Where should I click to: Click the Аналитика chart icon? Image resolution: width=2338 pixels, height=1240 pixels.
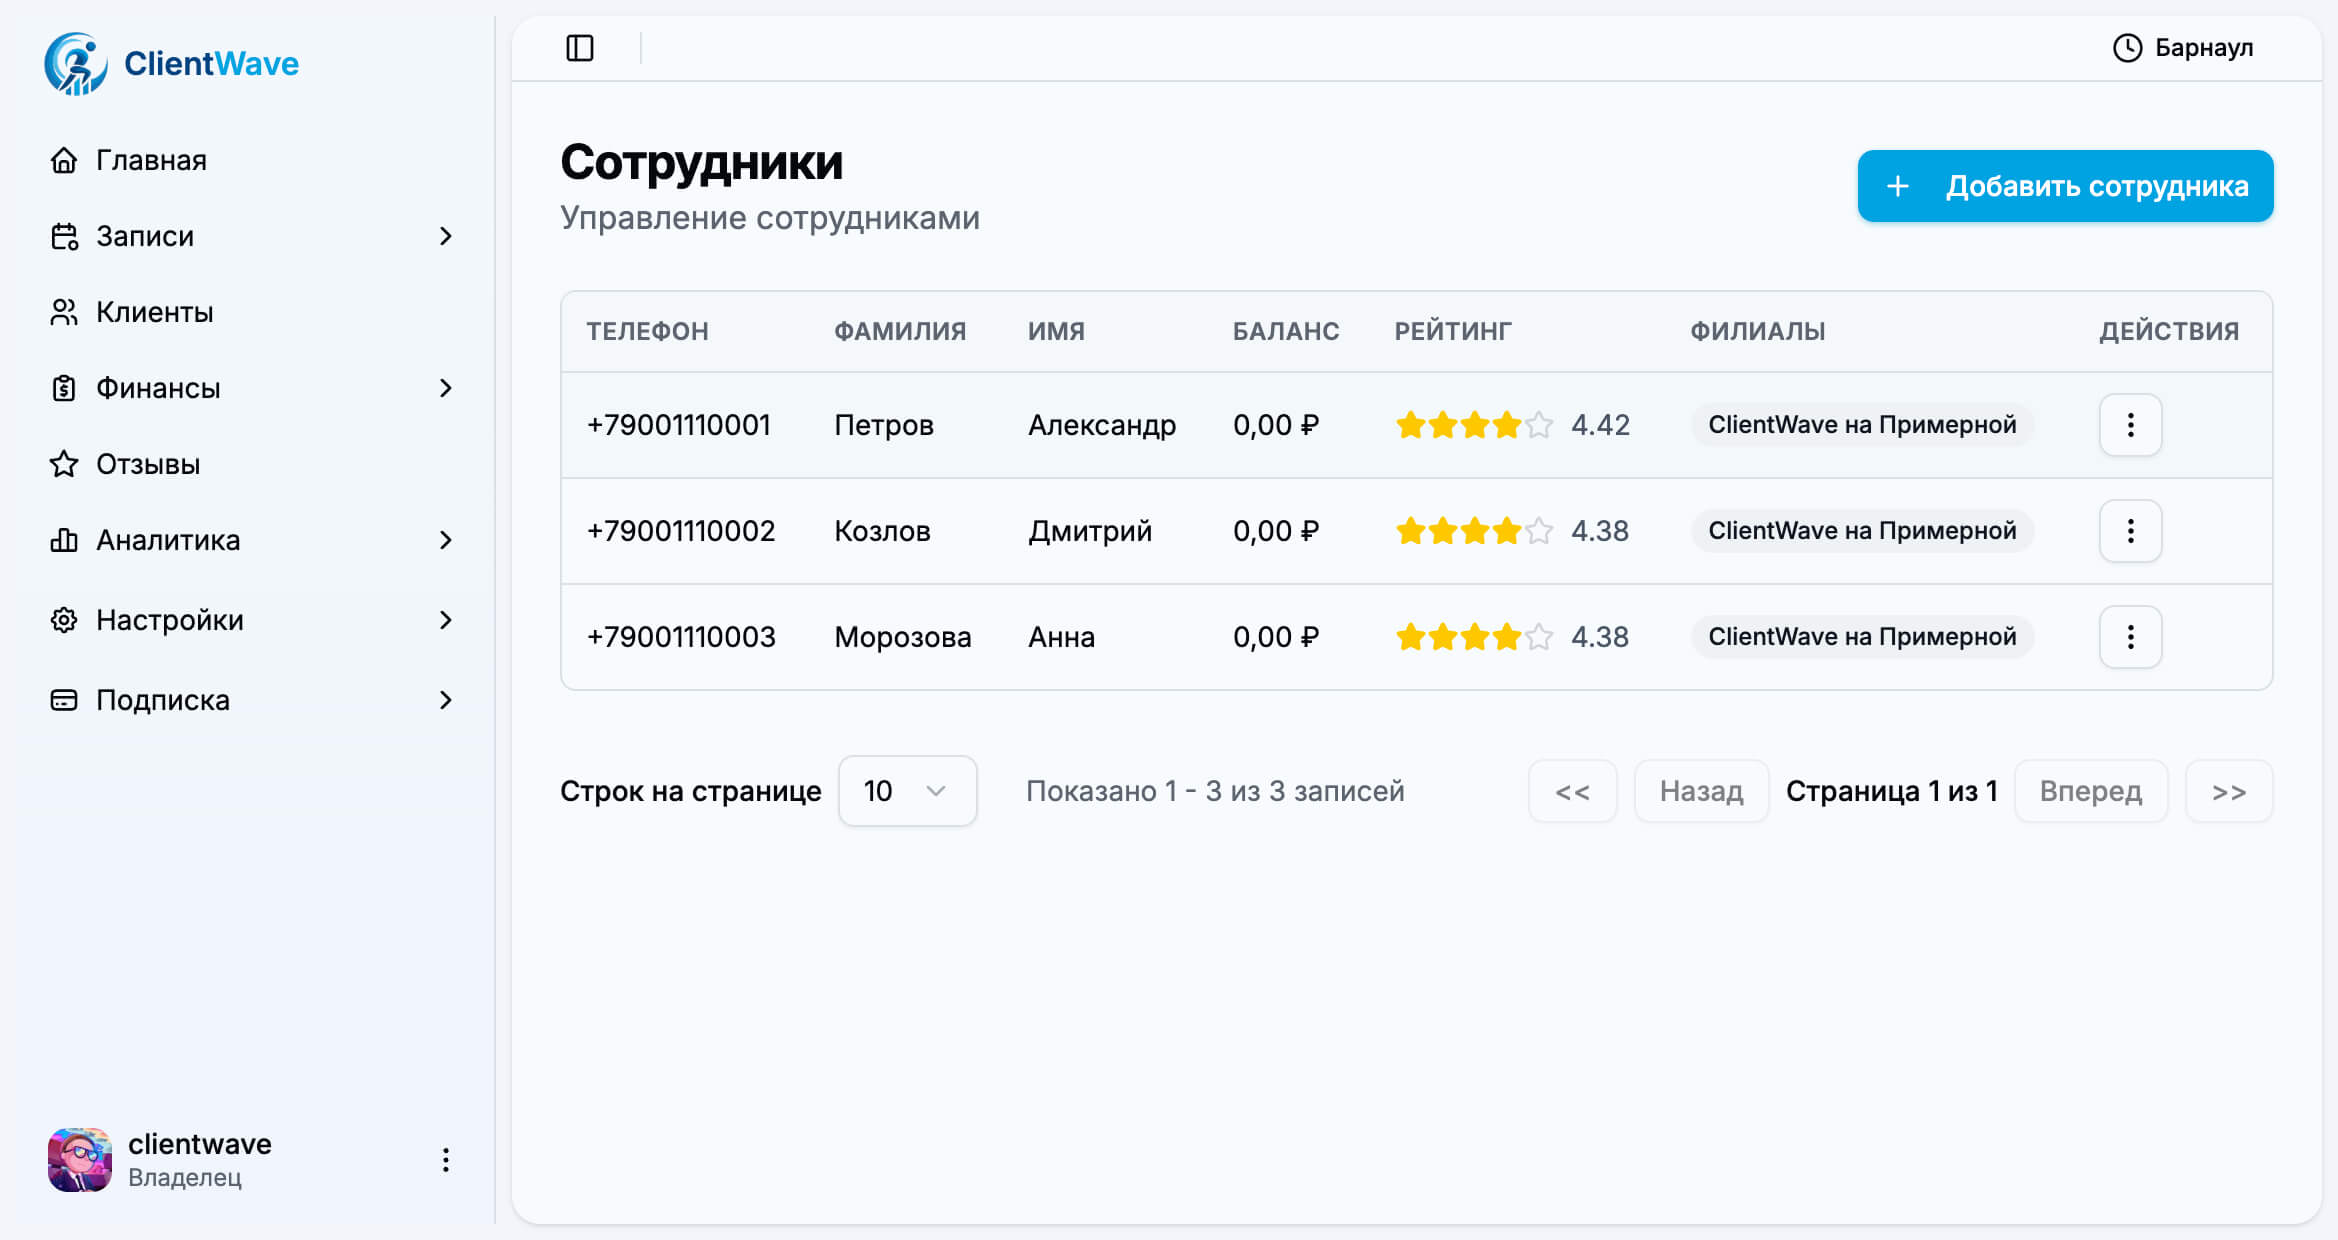tap(63, 540)
